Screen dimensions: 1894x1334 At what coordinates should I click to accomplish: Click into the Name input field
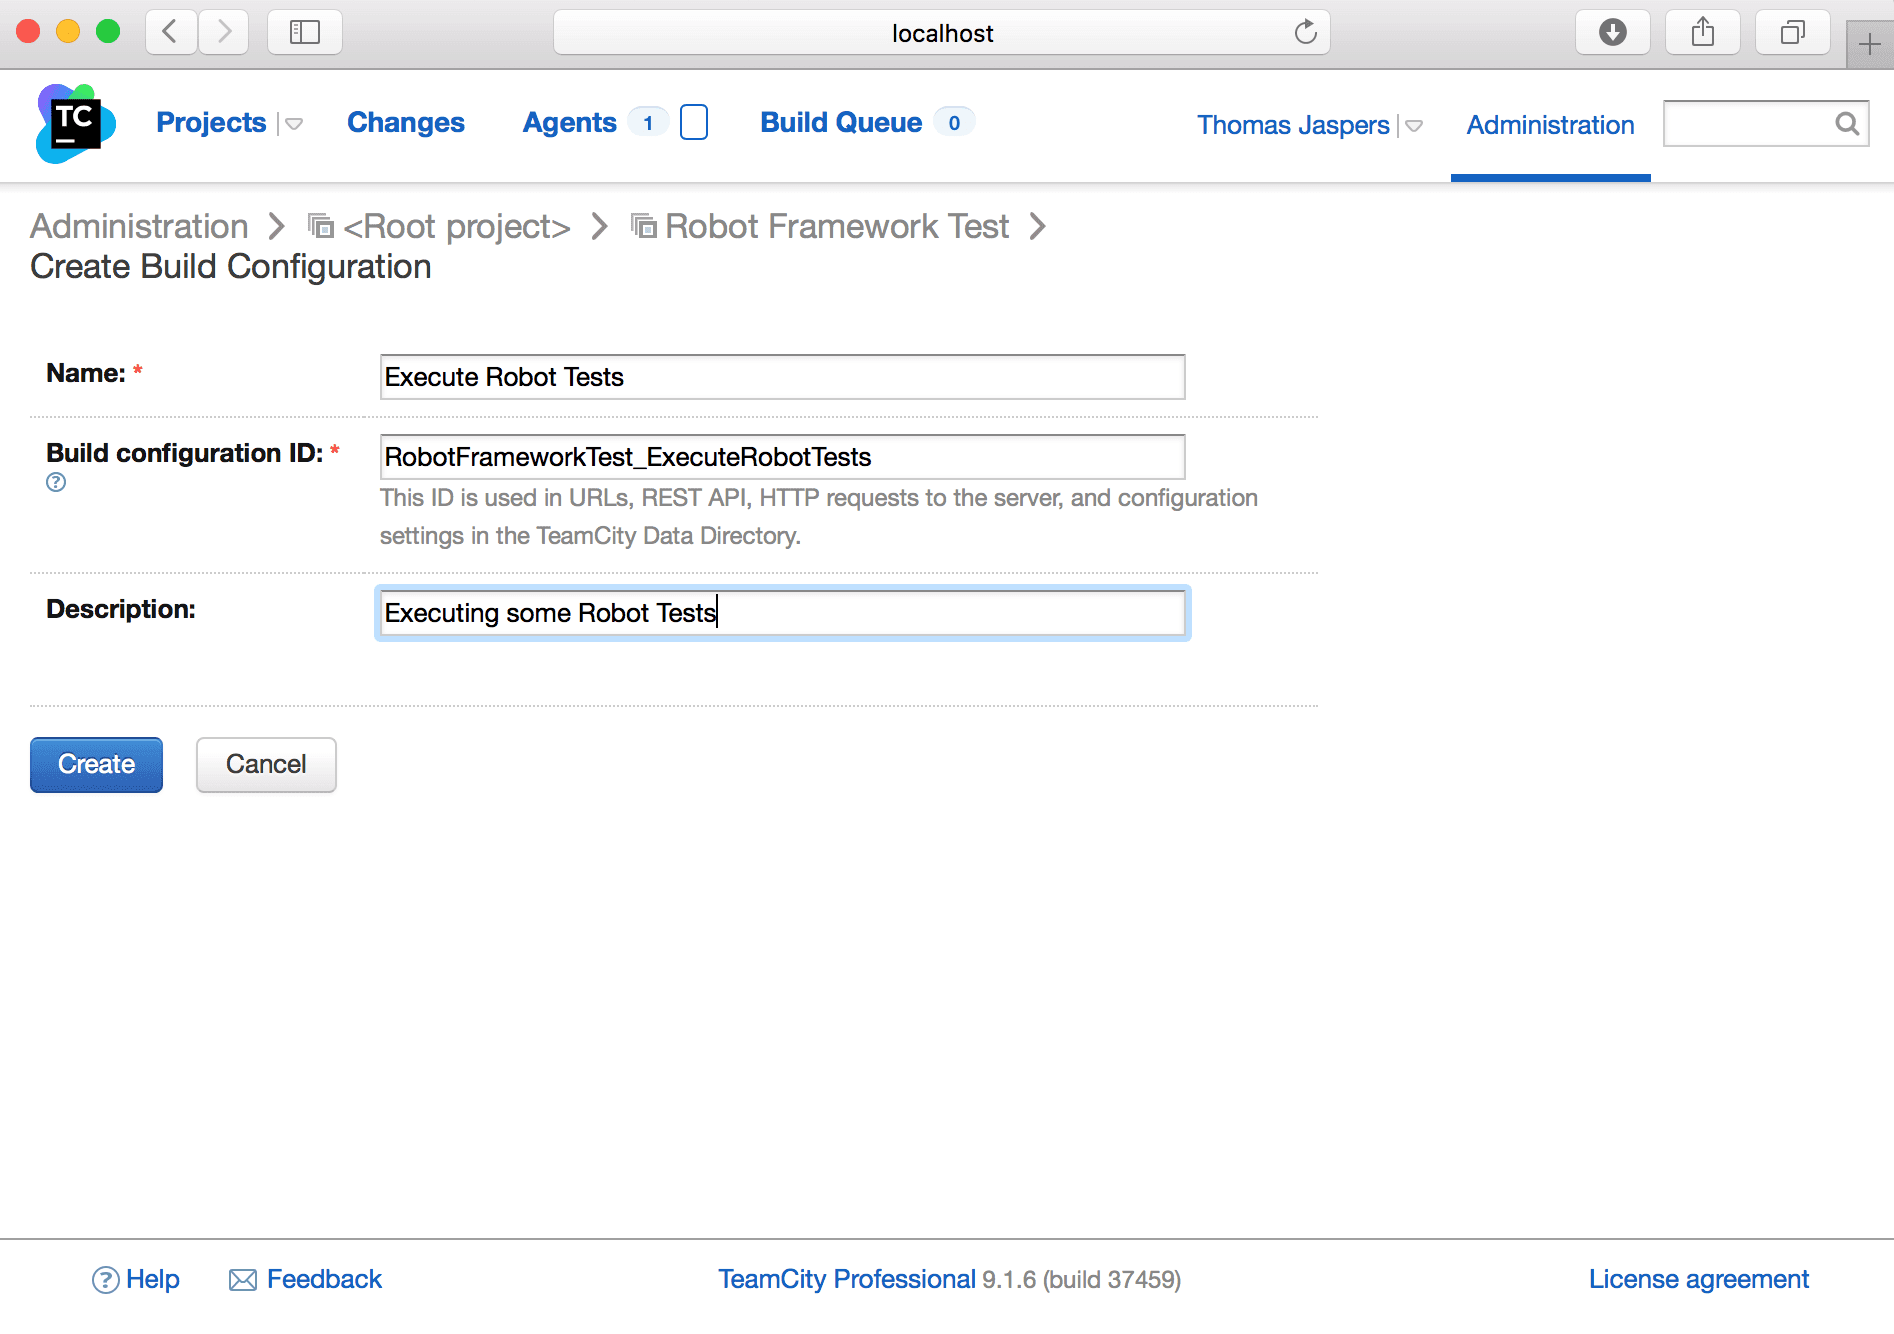pyautogui.click(x=782, y=377)
